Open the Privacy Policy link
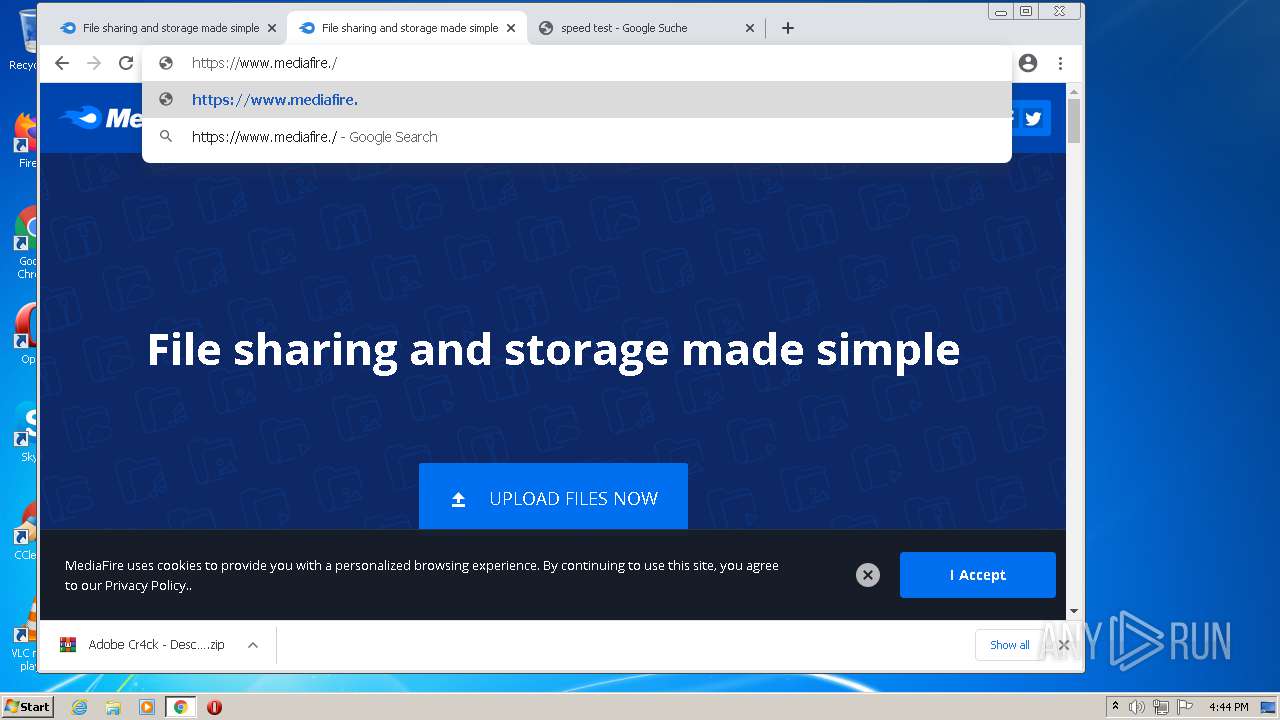The height and width of the screenshot is (720, 1280). click(146, 585)
